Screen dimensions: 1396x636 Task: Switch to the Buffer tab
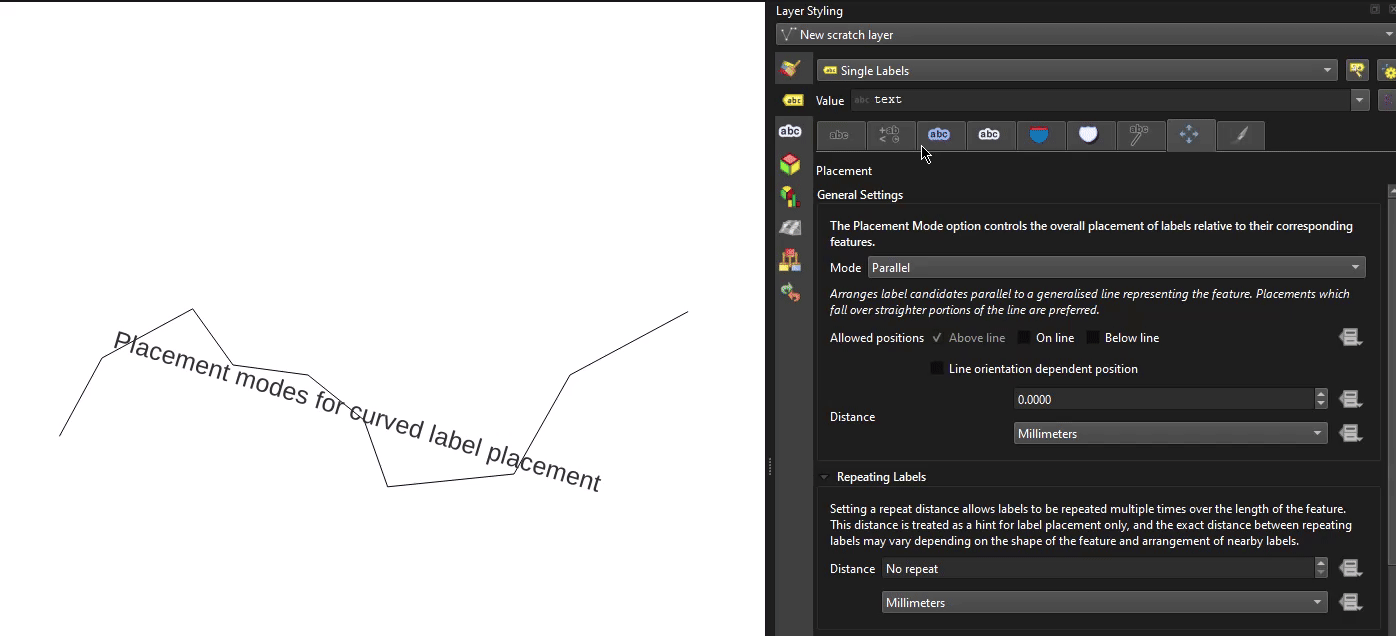point(939,135)
